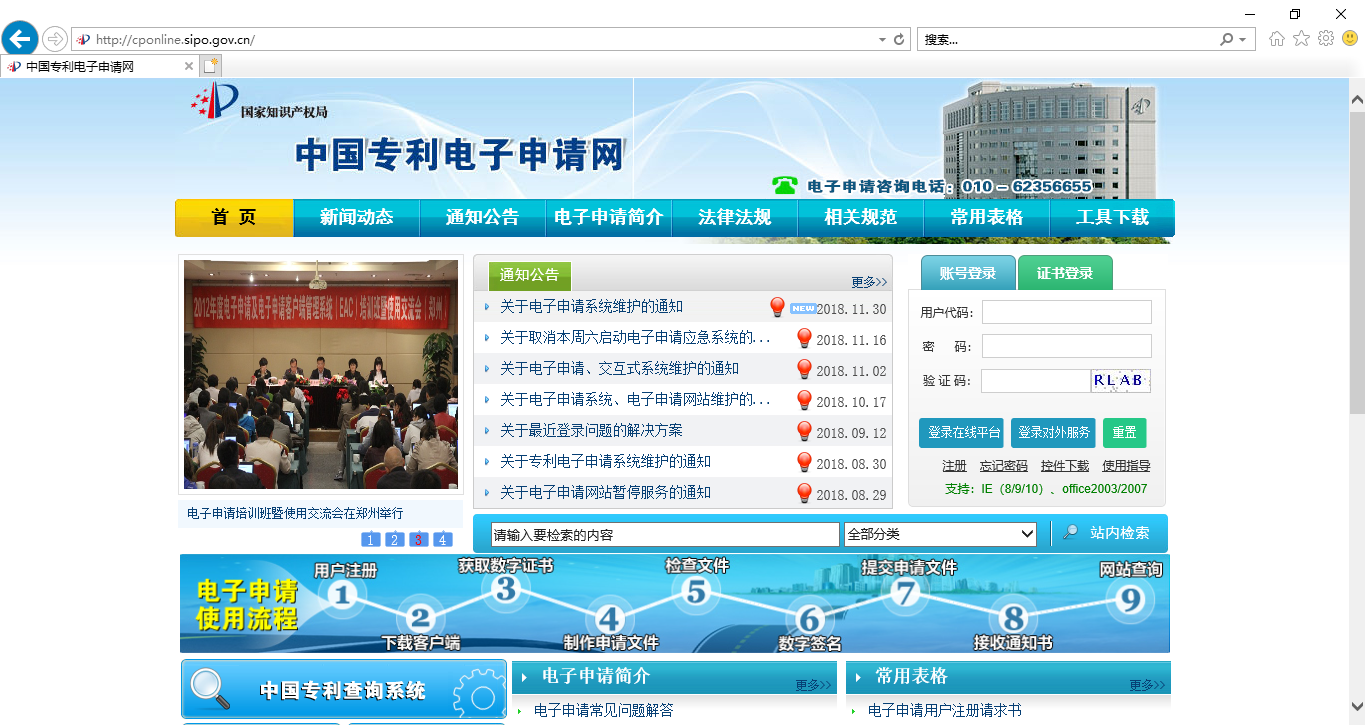
Task: Click step 5 检查文件 circle
Action: click(x=696, y=592)
